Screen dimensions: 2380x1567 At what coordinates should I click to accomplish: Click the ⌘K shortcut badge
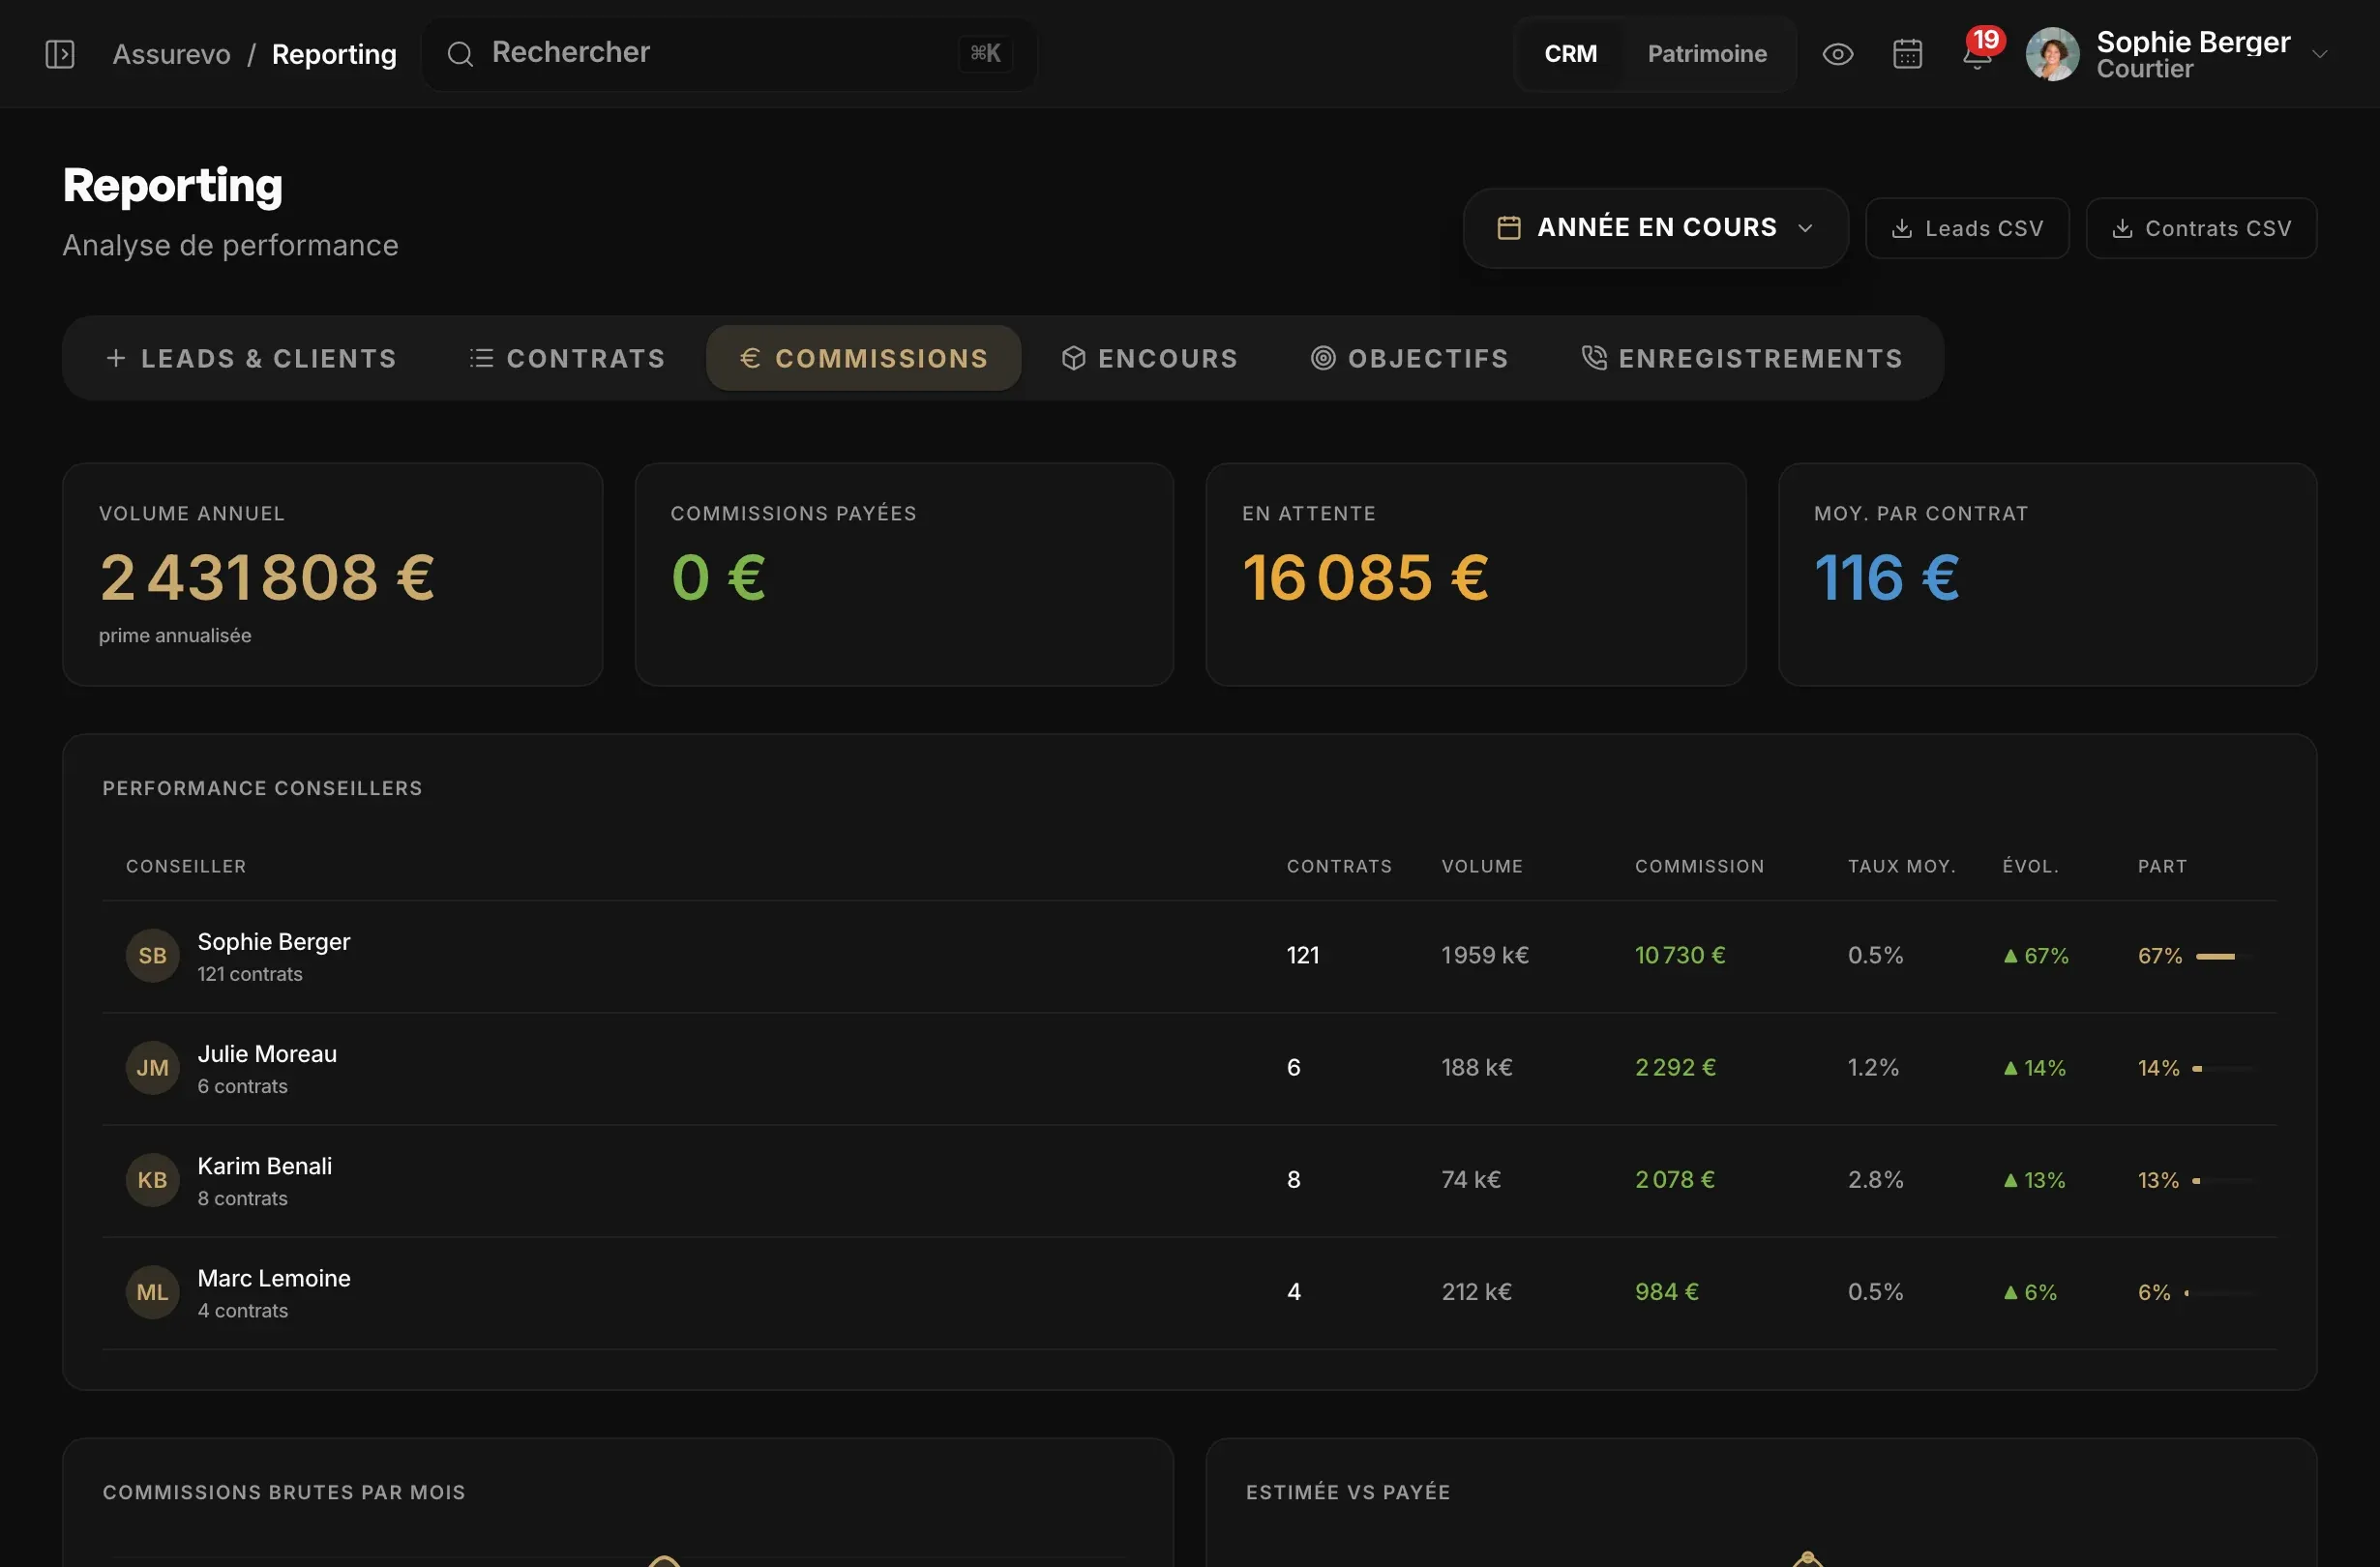click(x=985, y=54)
